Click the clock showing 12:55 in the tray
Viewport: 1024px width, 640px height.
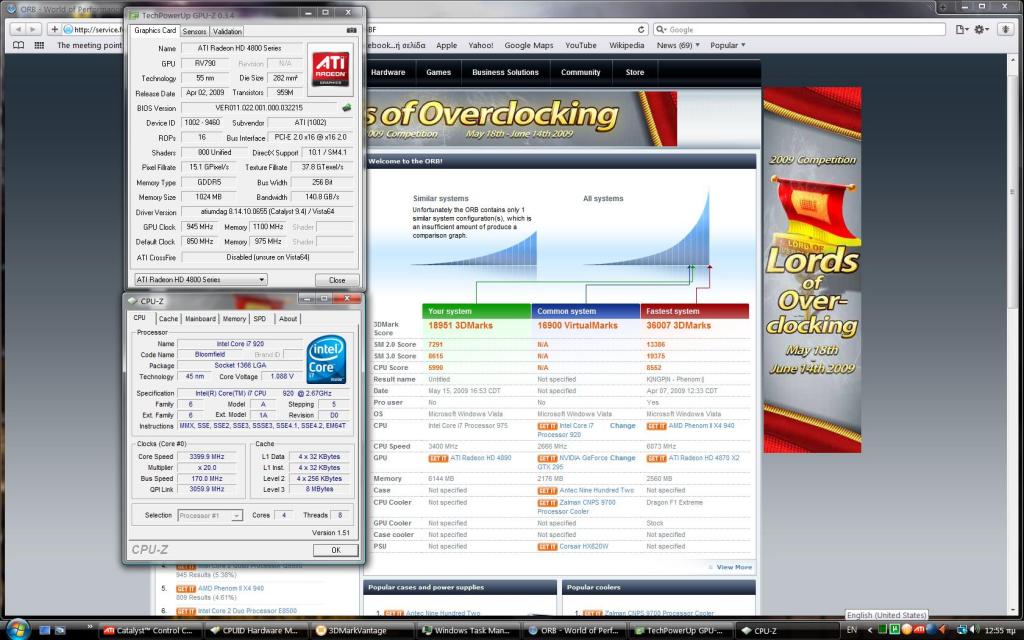1000,630
